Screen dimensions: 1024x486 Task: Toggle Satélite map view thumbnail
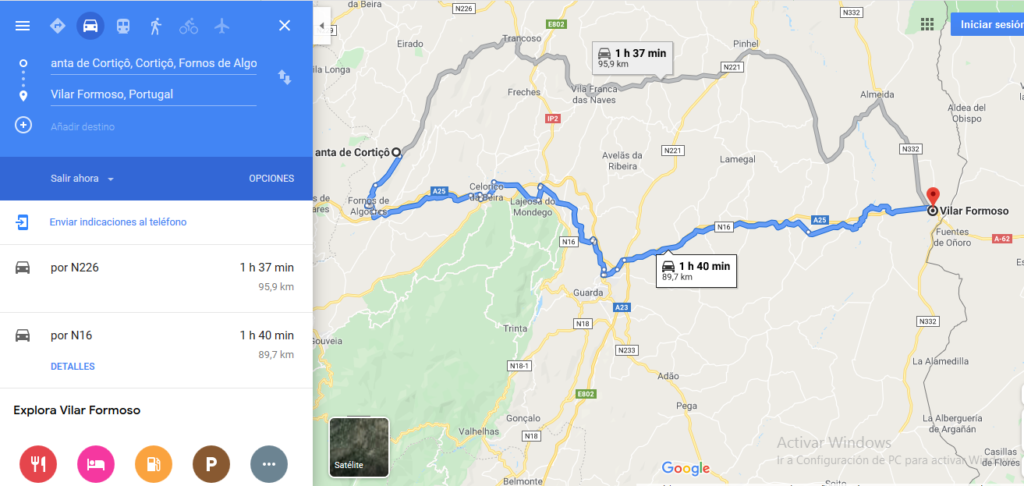tap(359, 447)
